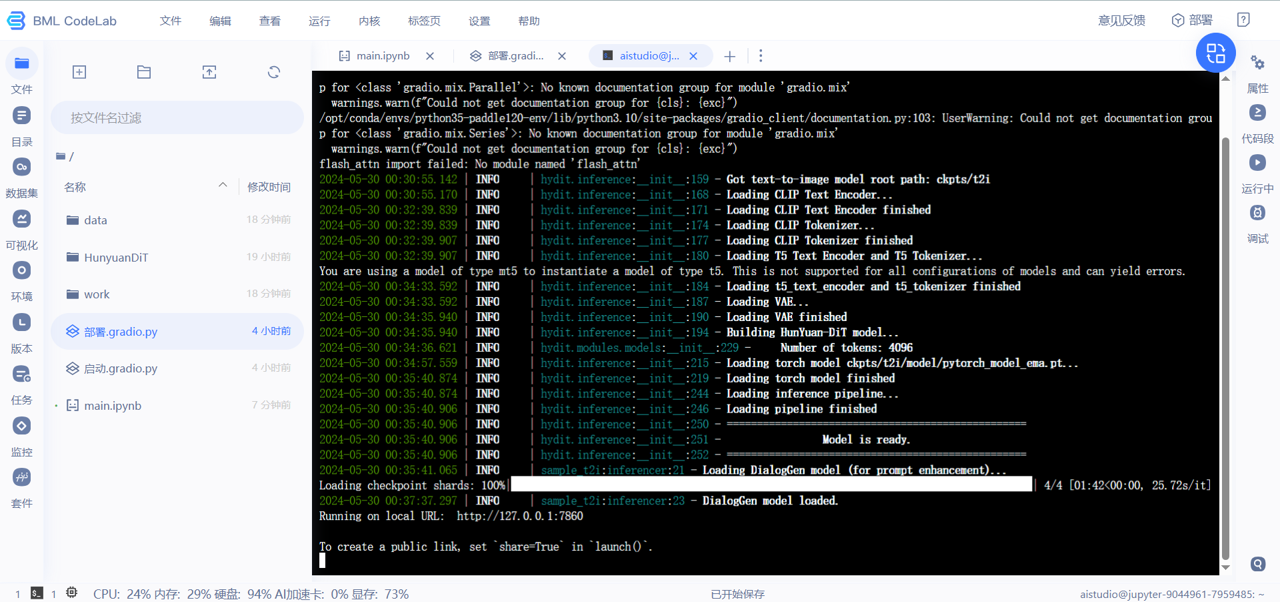
Task: Click the terminal icon in status bar
Action: [x=37, y=593]
